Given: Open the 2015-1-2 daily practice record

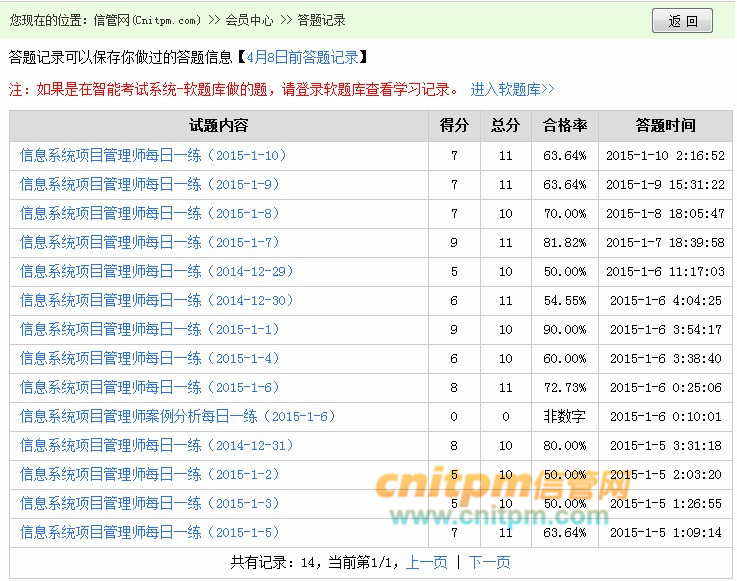Looking at the screenshot, I should tap(150, 474).
